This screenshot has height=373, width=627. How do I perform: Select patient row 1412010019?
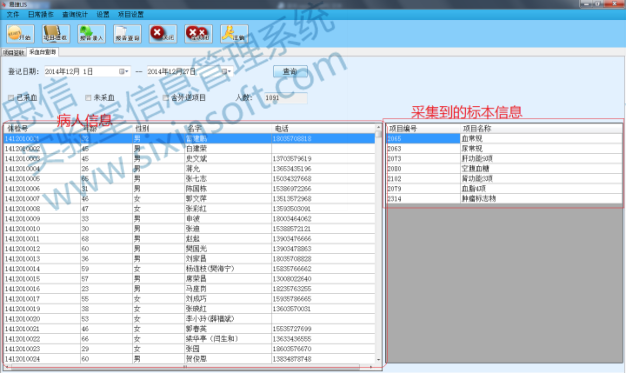pos(189,309)
